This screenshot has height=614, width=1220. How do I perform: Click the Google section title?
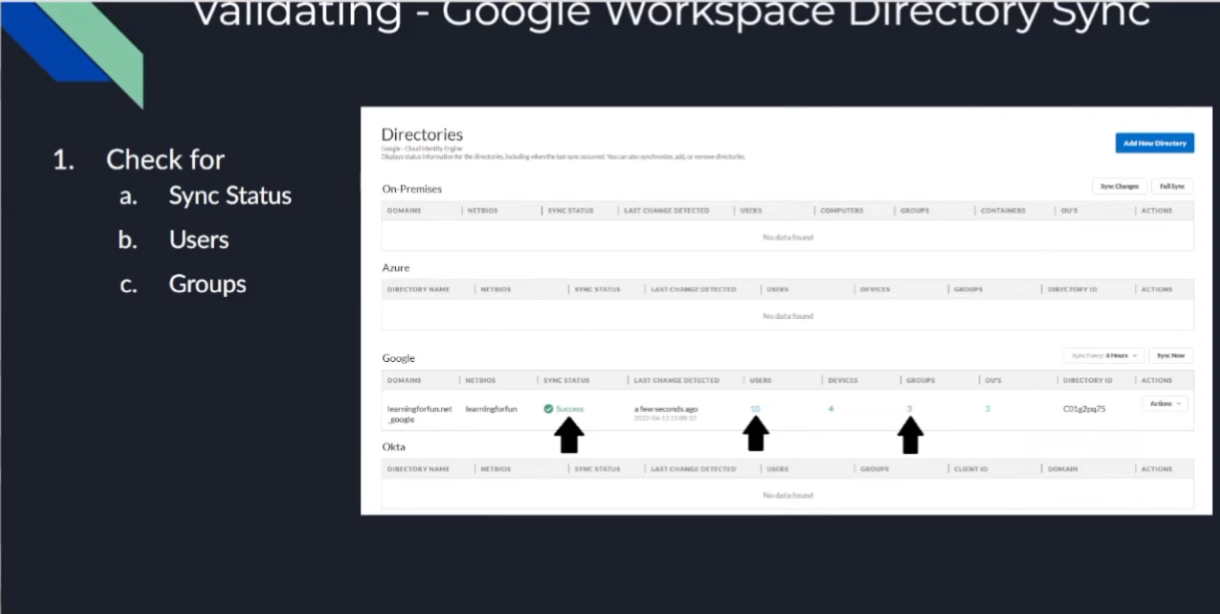398,358
